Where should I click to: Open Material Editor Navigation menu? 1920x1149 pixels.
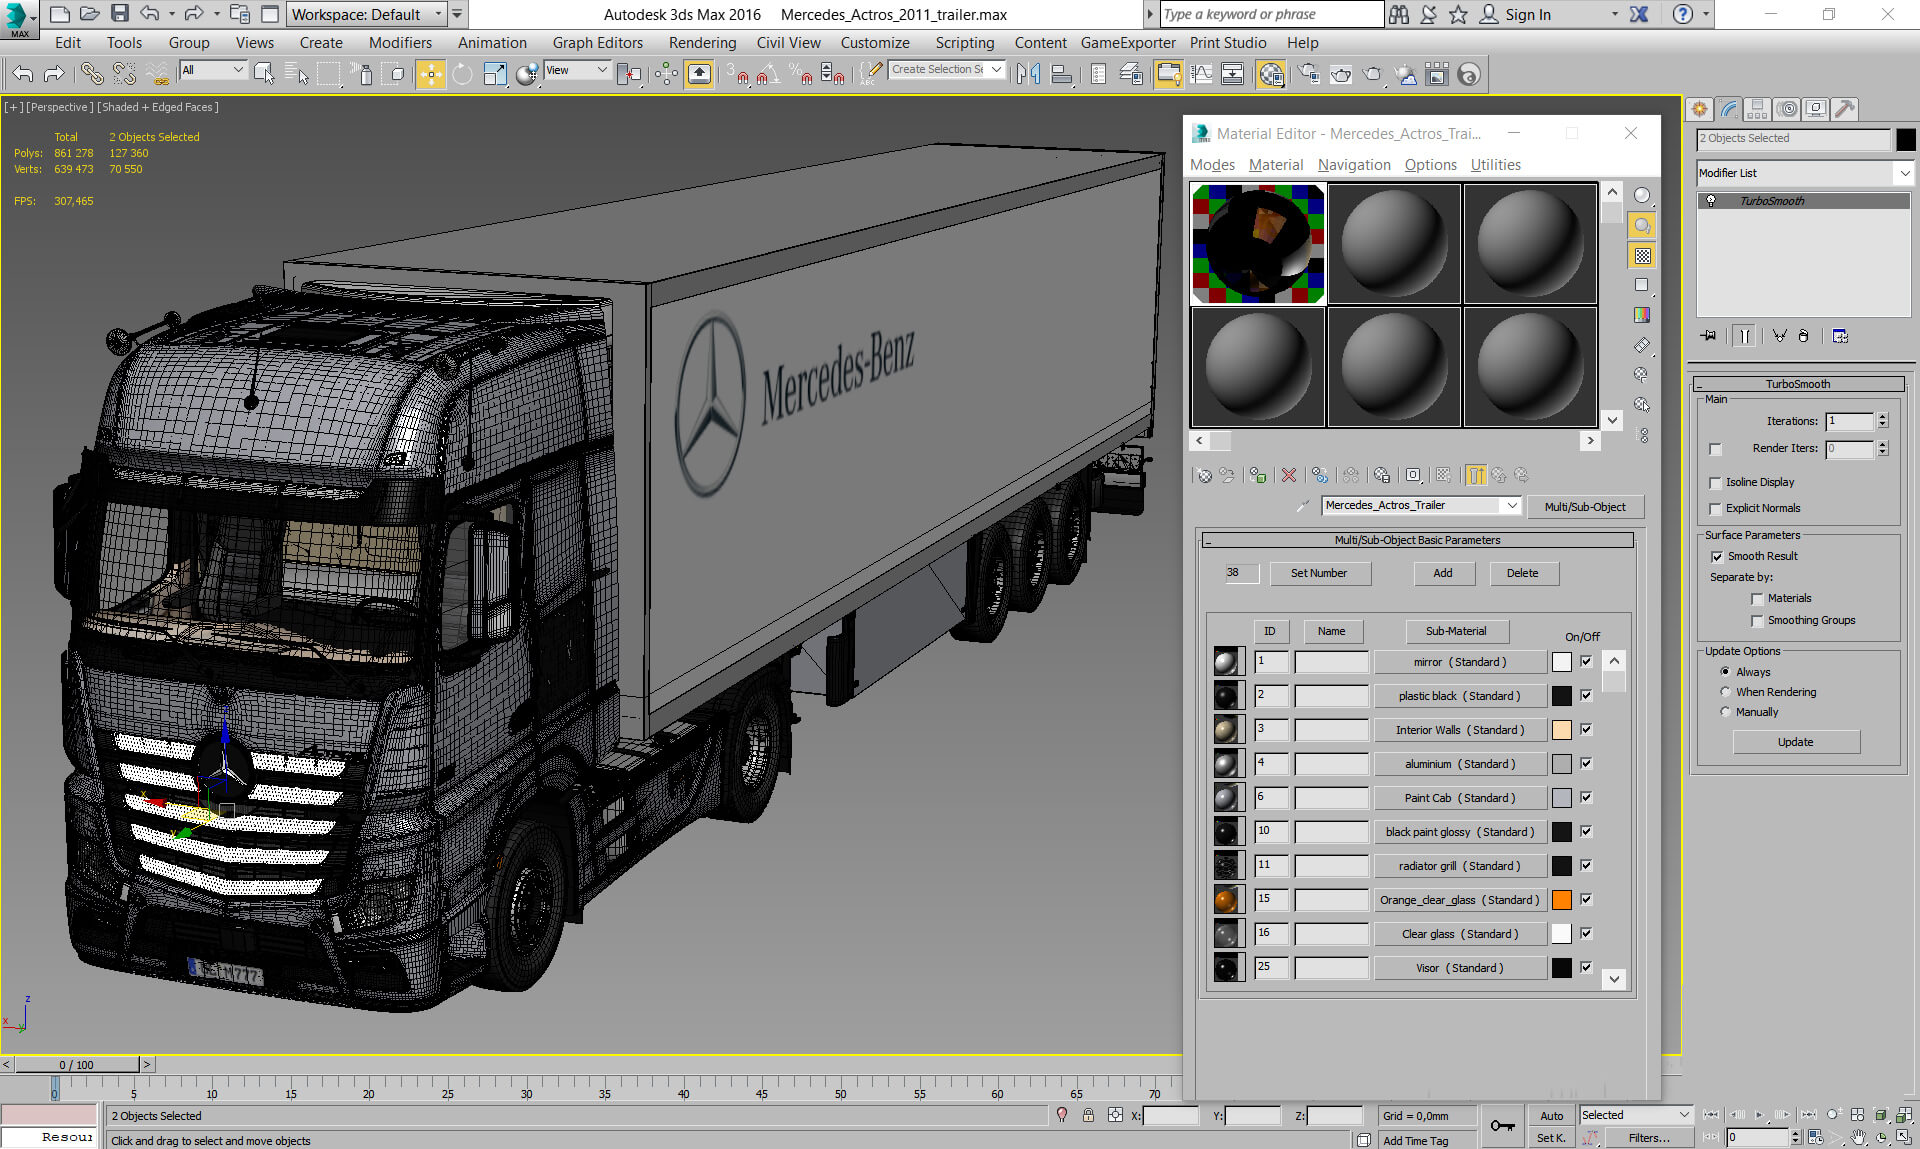coord(1354,165)
